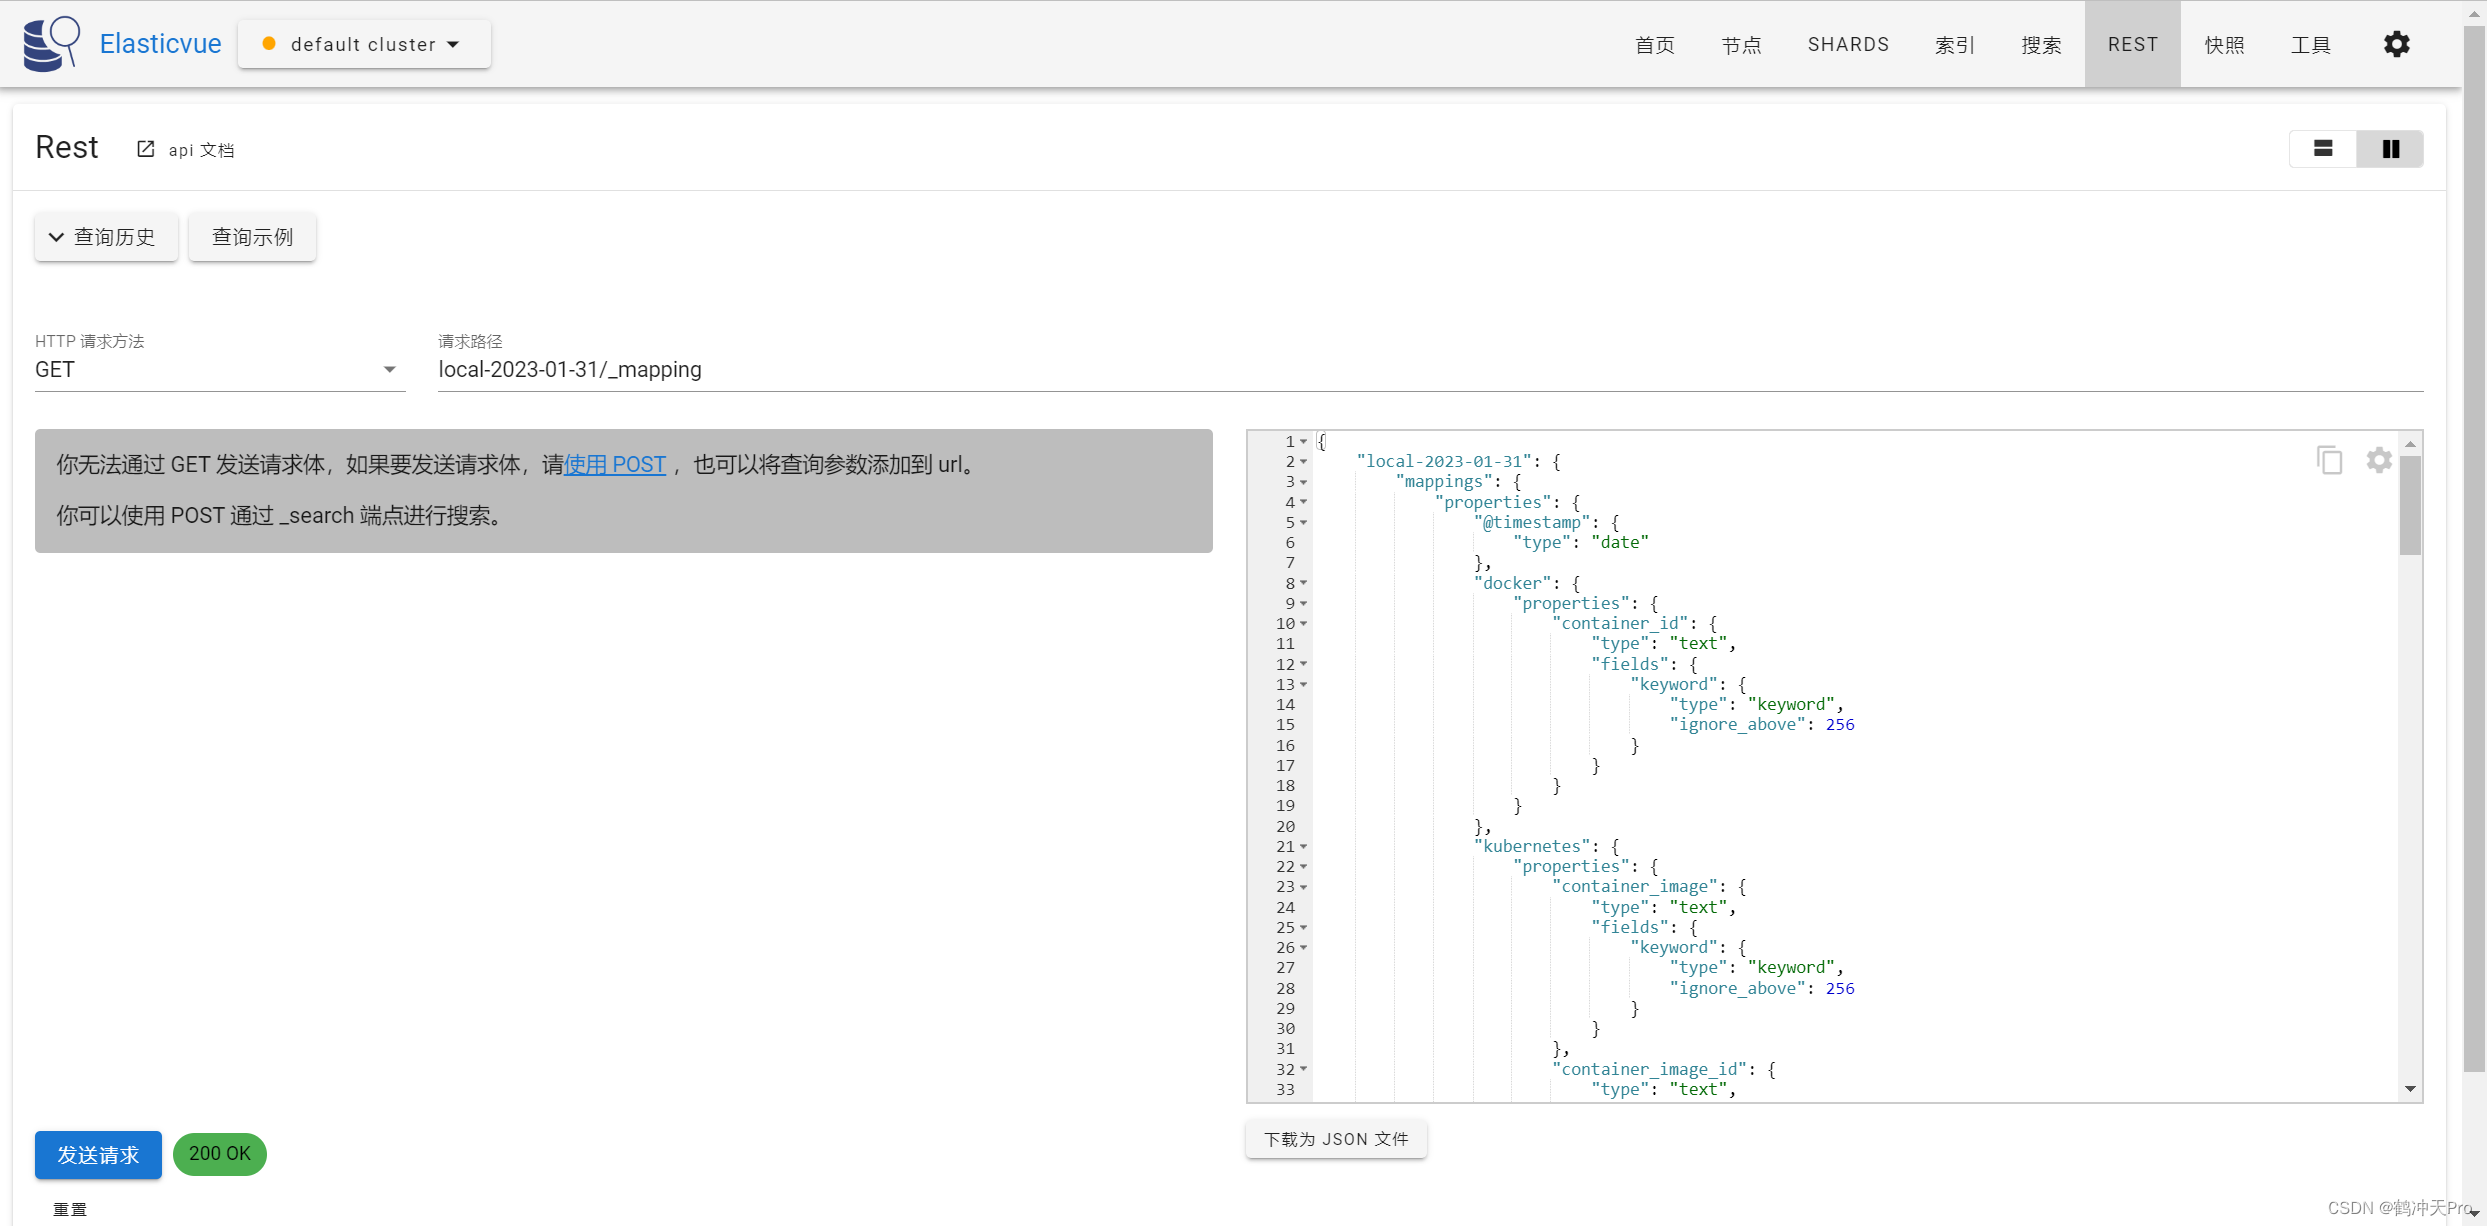Collapse the mappings section at line 3
The image size is (2487, 1226).
pos(1304,482)
